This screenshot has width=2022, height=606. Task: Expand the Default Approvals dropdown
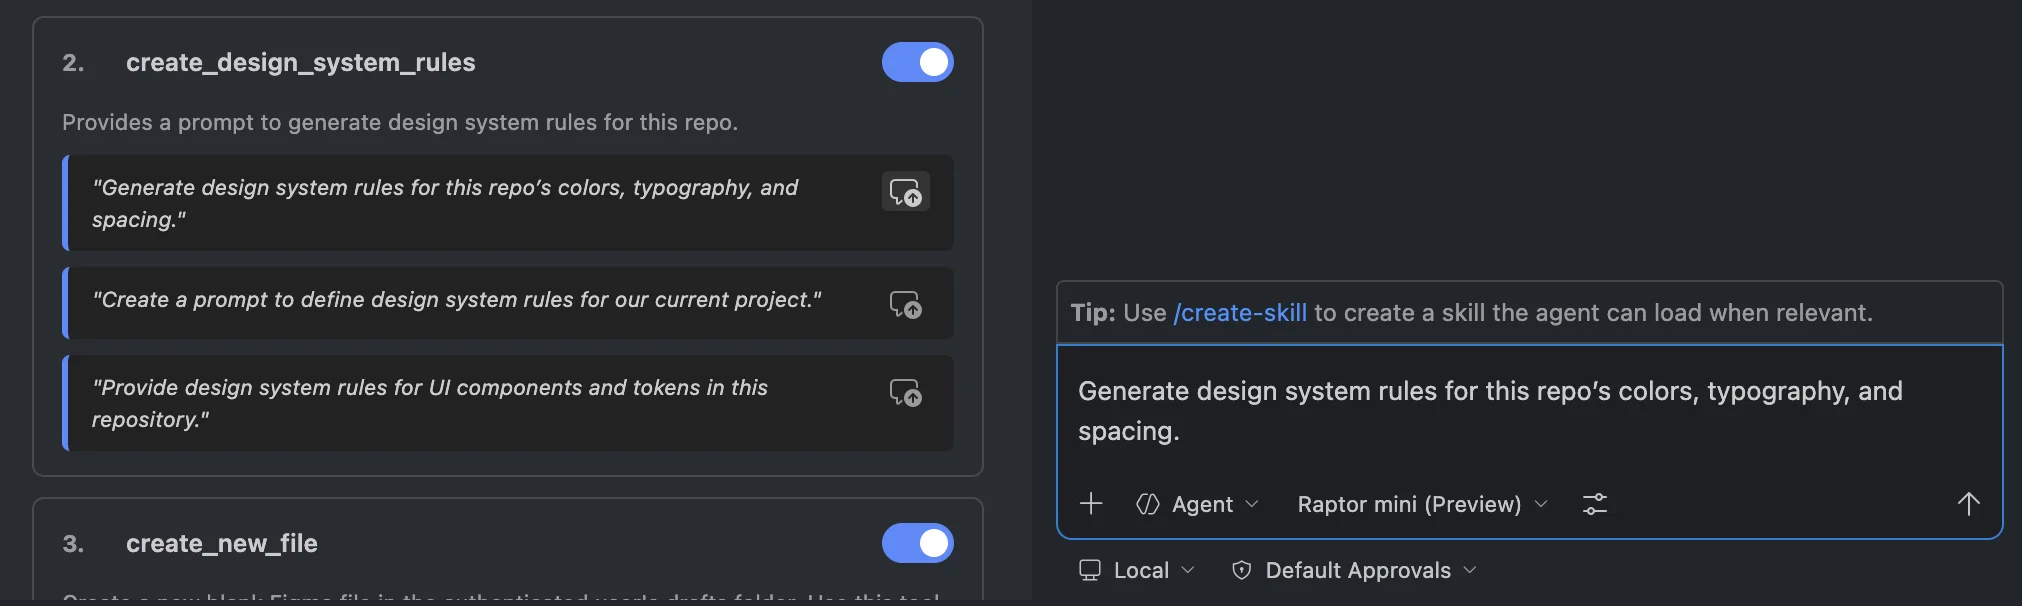(x=1355, y=570)
